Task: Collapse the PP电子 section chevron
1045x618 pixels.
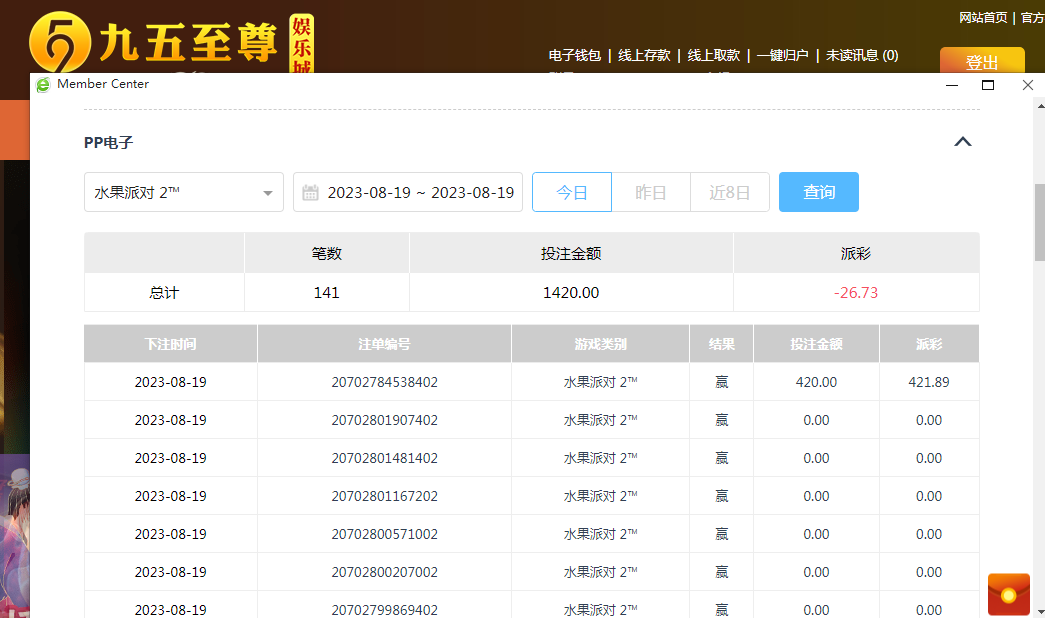Action: tap(962, 142)
